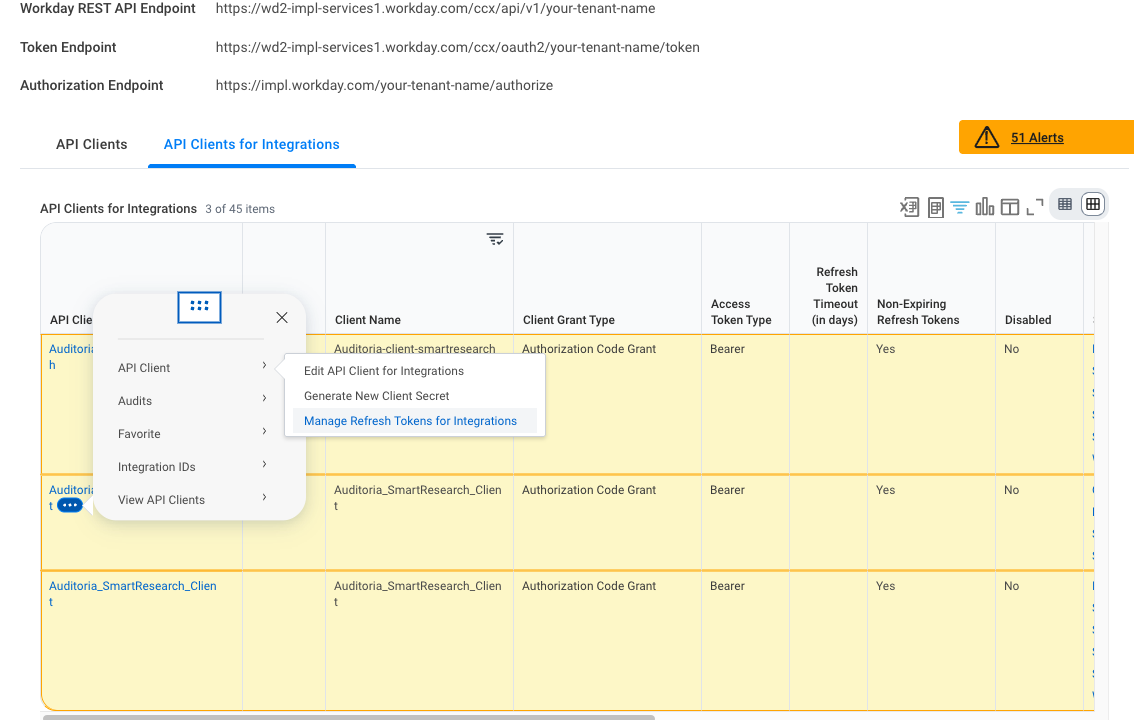Switch to the API Clients tab
The image size is (1134, 720).
(x=92, y=144)
